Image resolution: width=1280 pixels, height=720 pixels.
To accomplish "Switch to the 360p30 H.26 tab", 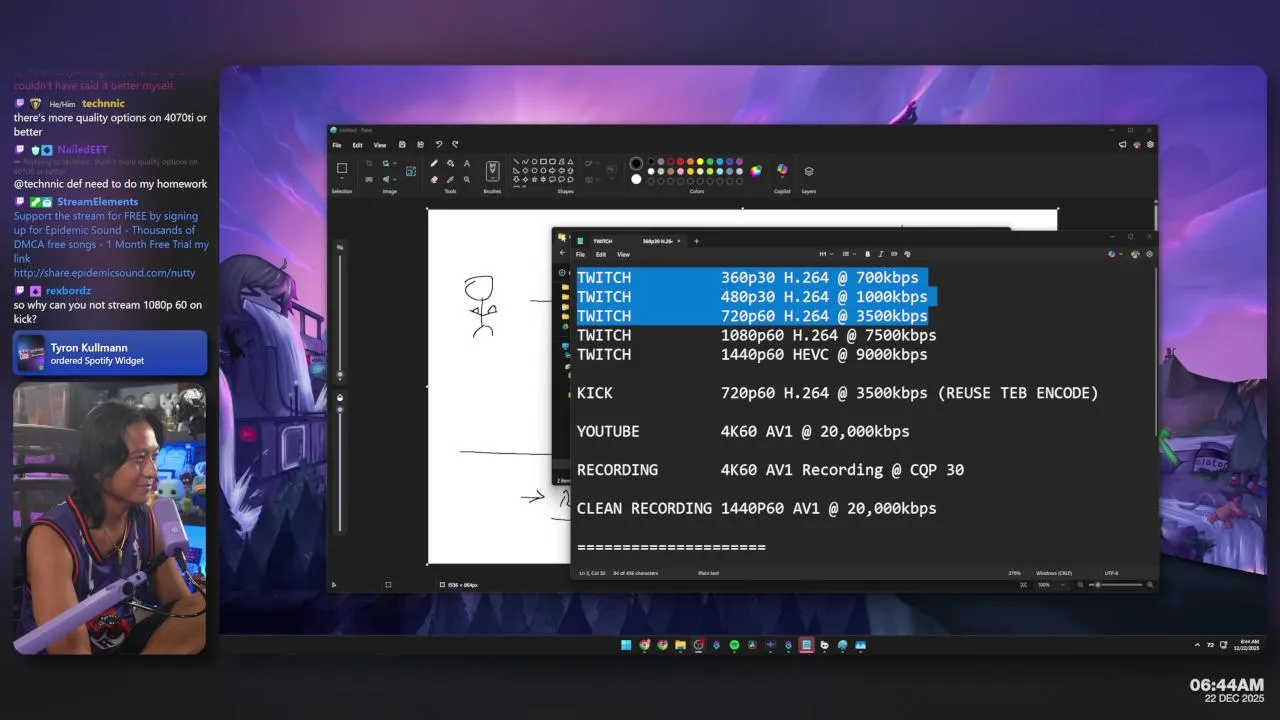I will coord(658,241).
